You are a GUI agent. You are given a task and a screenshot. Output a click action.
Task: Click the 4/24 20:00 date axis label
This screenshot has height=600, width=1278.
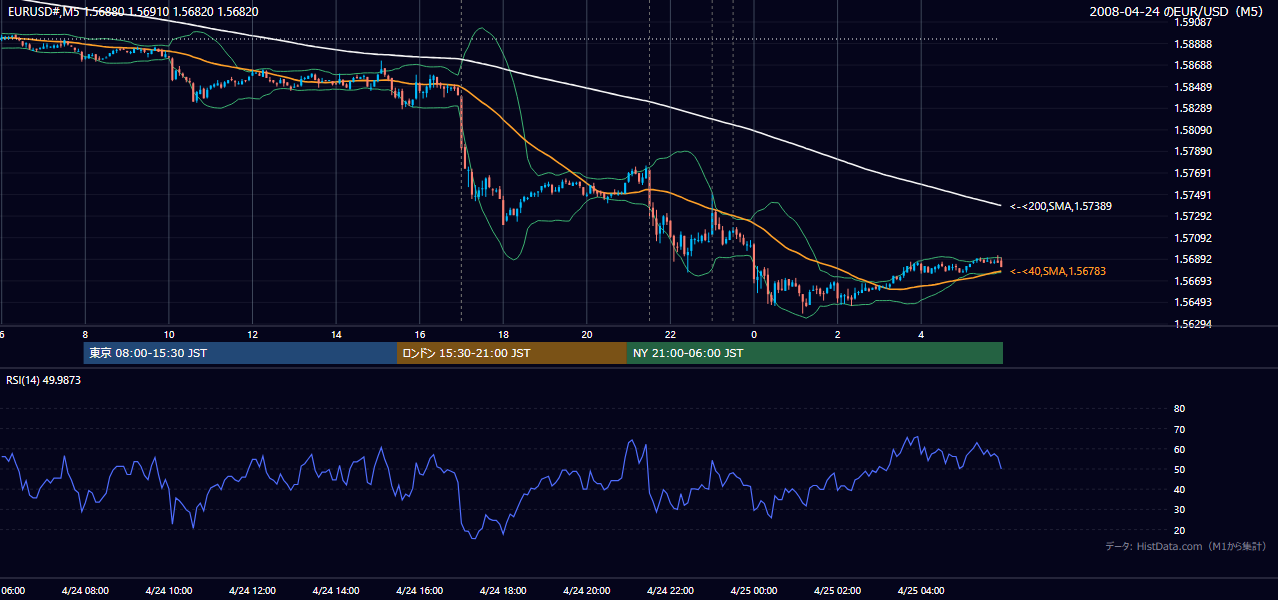[586, 591]
